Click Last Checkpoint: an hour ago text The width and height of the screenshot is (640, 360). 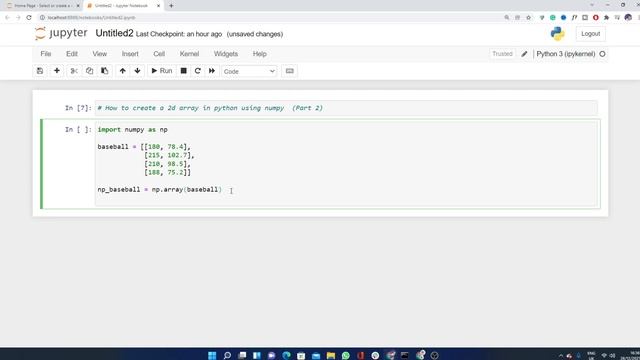coord(179,34)
